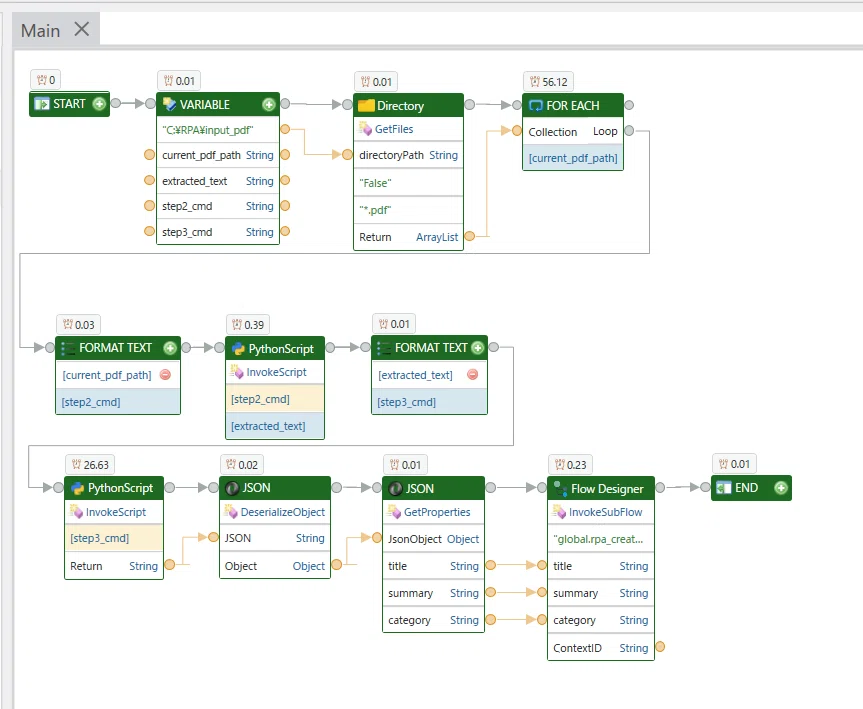Close the Main tab
The image size is (863, 709).
coord(81,29)
